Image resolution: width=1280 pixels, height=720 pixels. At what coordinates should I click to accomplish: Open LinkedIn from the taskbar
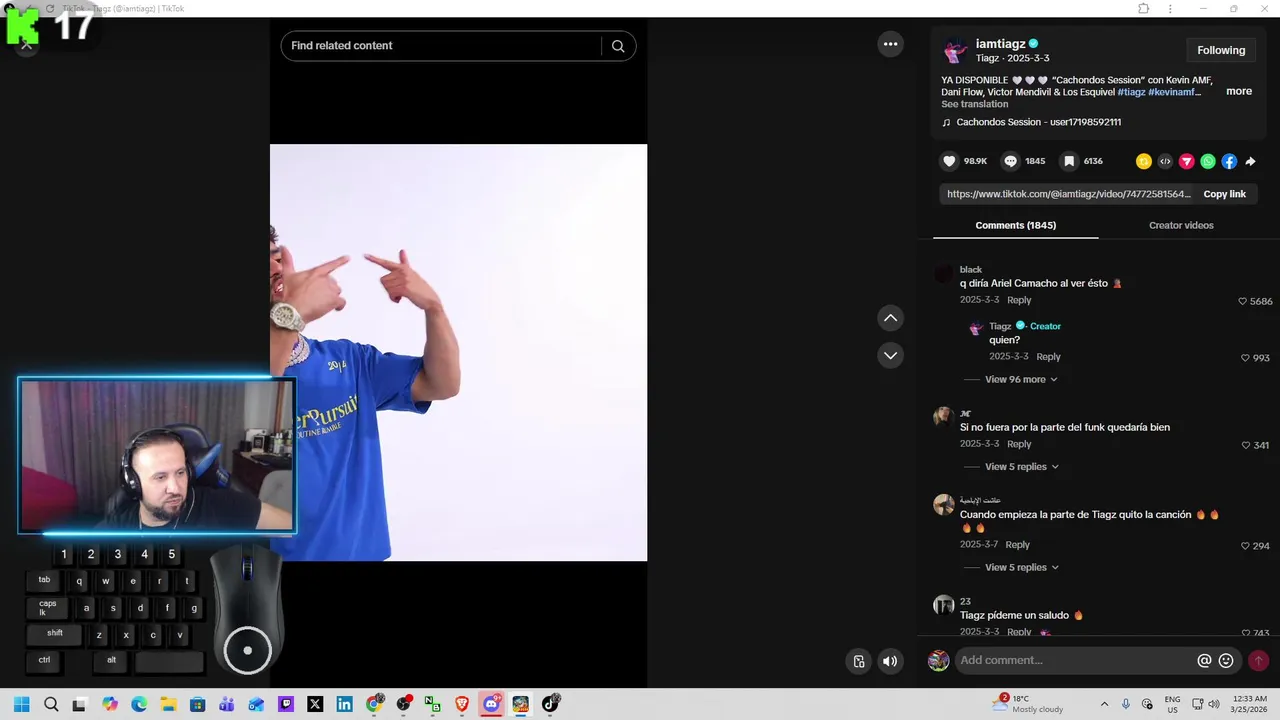pyautogui.click(x=344, y=704)
